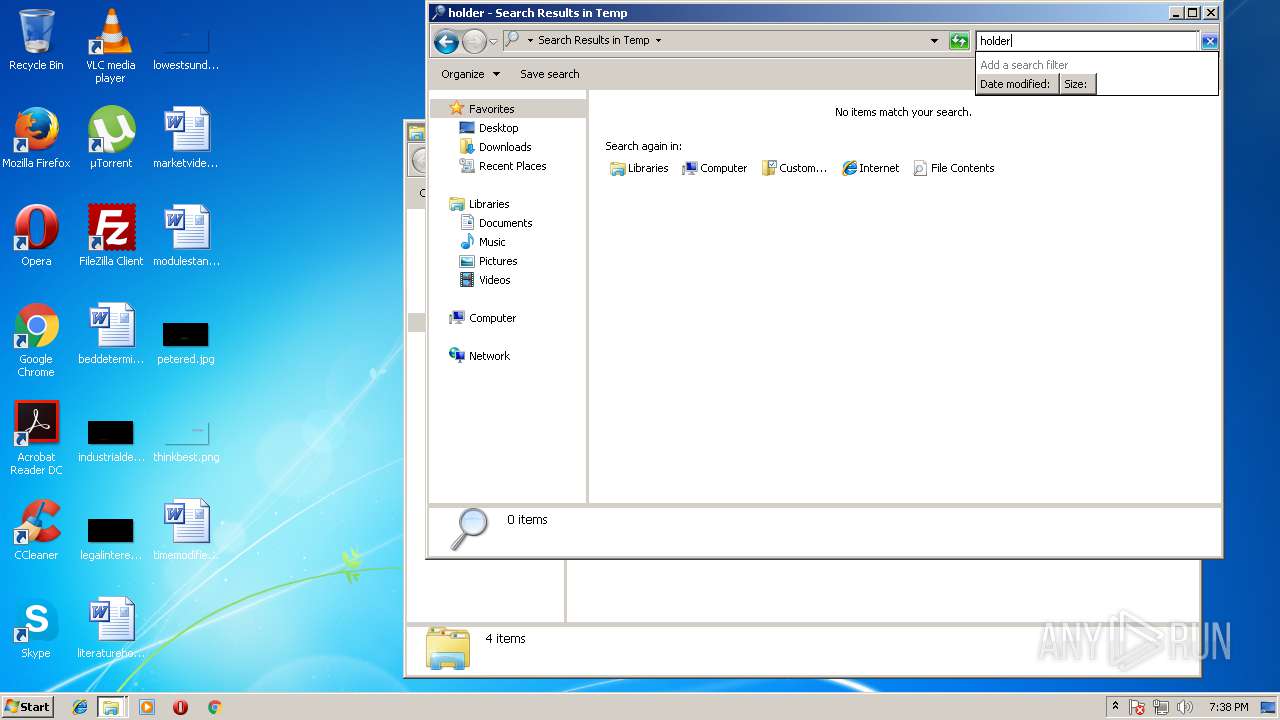
Task: Select the industrialde desktop file
Action: point(110,440)
